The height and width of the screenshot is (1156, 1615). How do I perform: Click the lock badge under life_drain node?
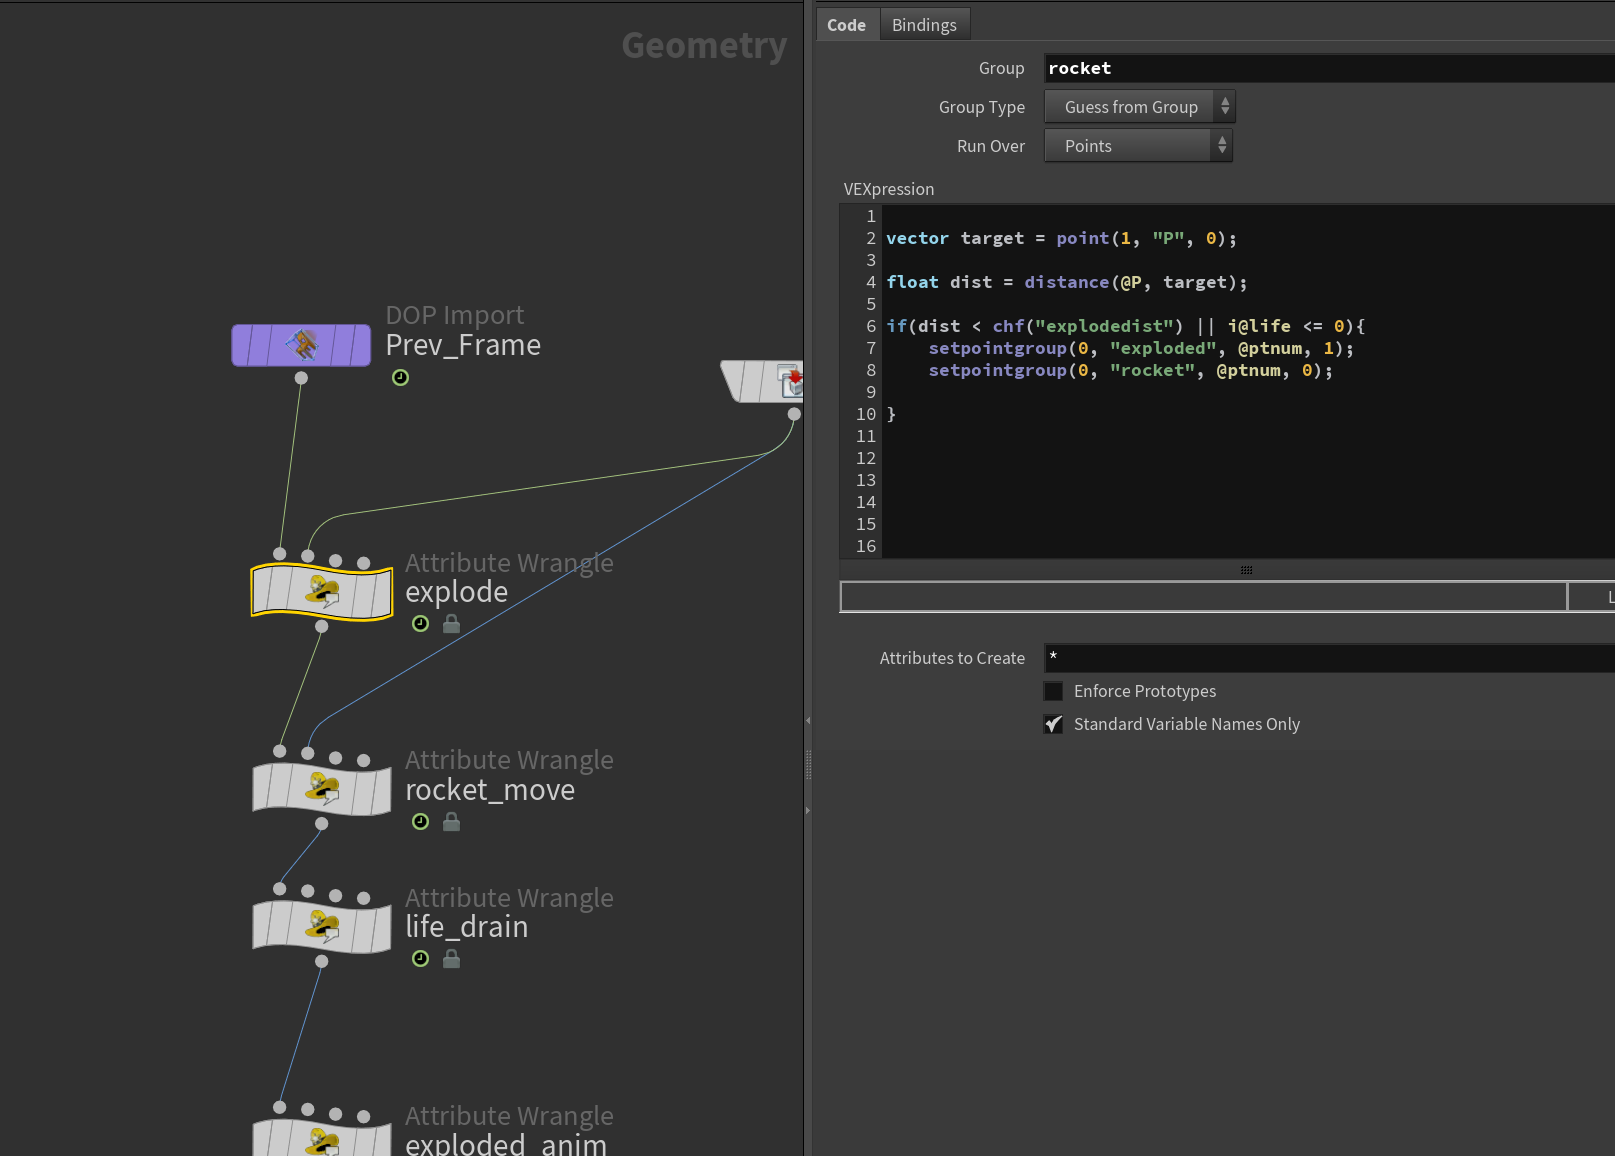click(452, 959)
